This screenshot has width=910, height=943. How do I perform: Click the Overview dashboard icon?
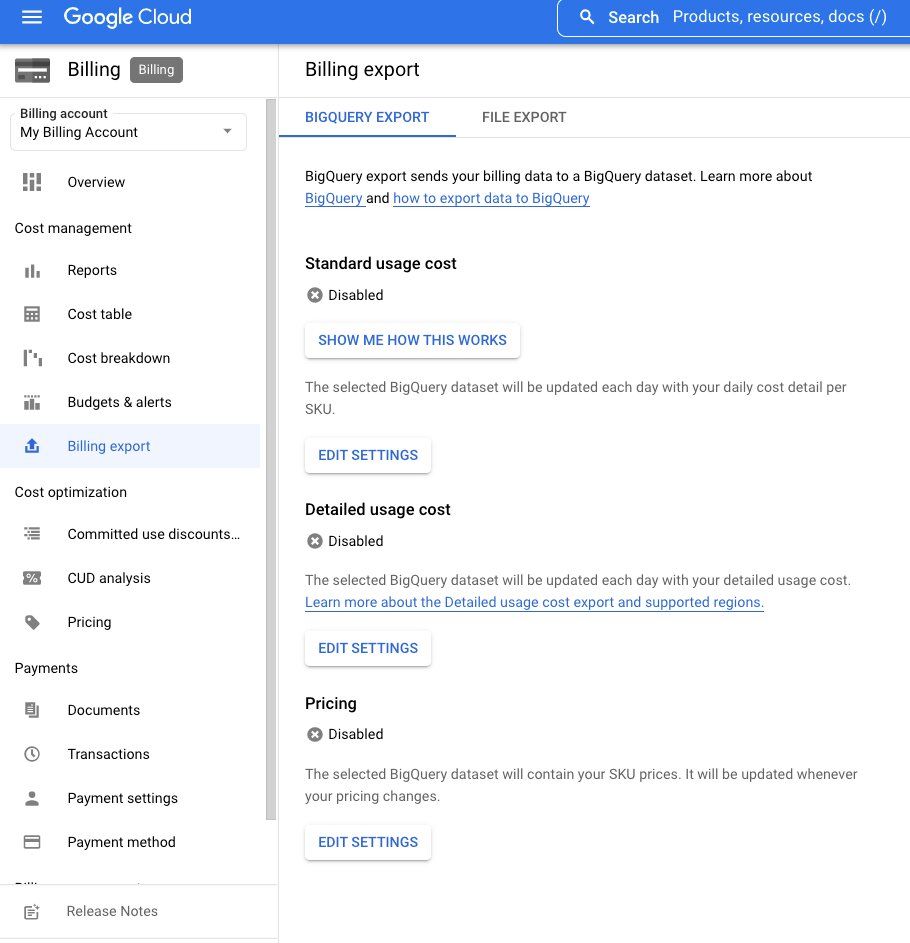pos(32,182)
